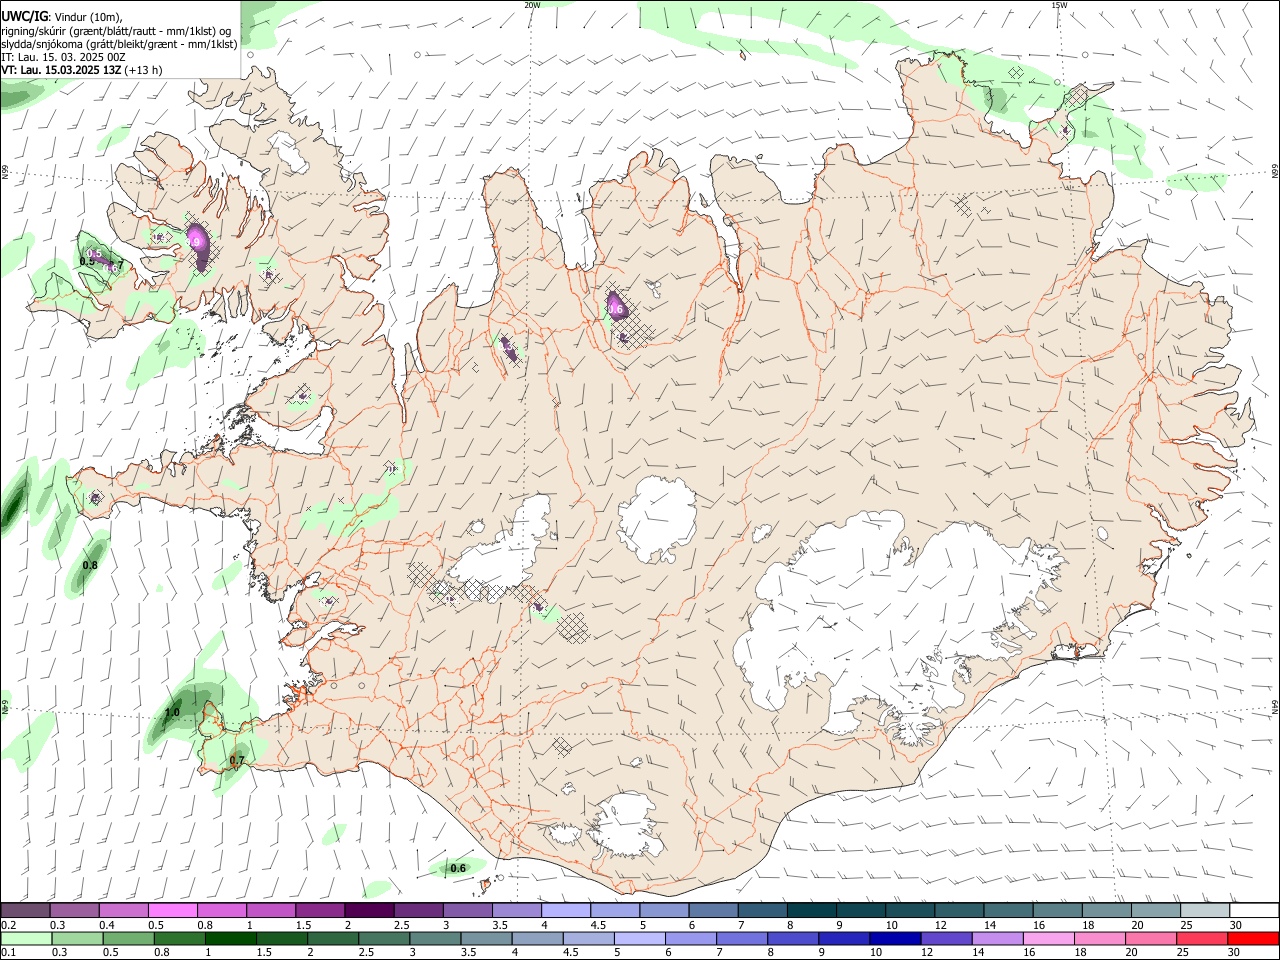
Task: Select the lower legend swatch labeled 0.5
Action: click(x=128, y=939)
